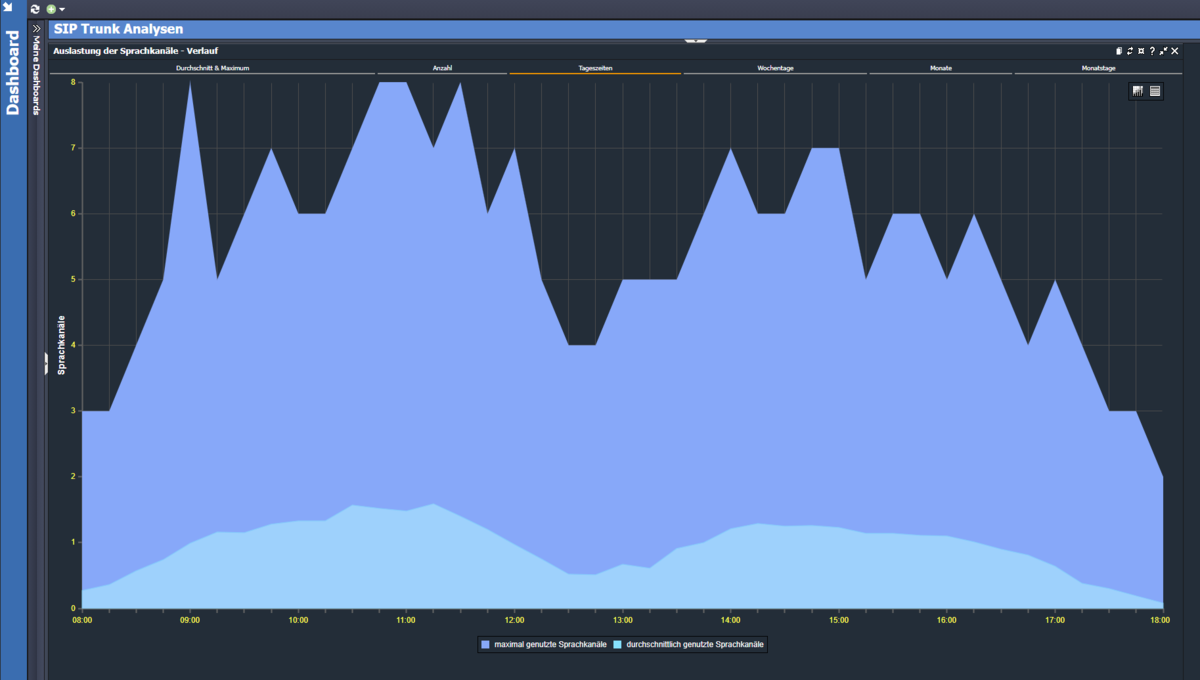Image resolution: width=1200 pixels, height=680 pixels.
Task: Open the Anzahl tab
Action: pyautogui.click(x=442, y=68)
